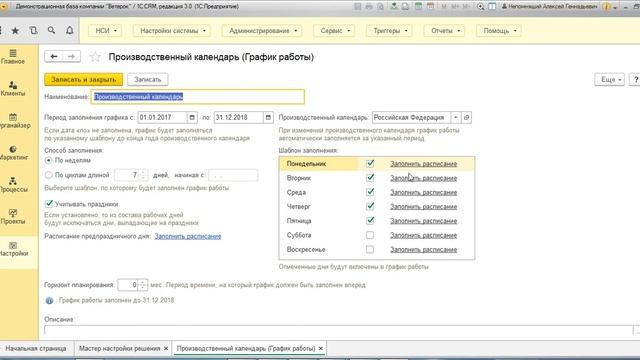Click the info icon in the title bar
The image size is (640, 360).
click(607, 7)
